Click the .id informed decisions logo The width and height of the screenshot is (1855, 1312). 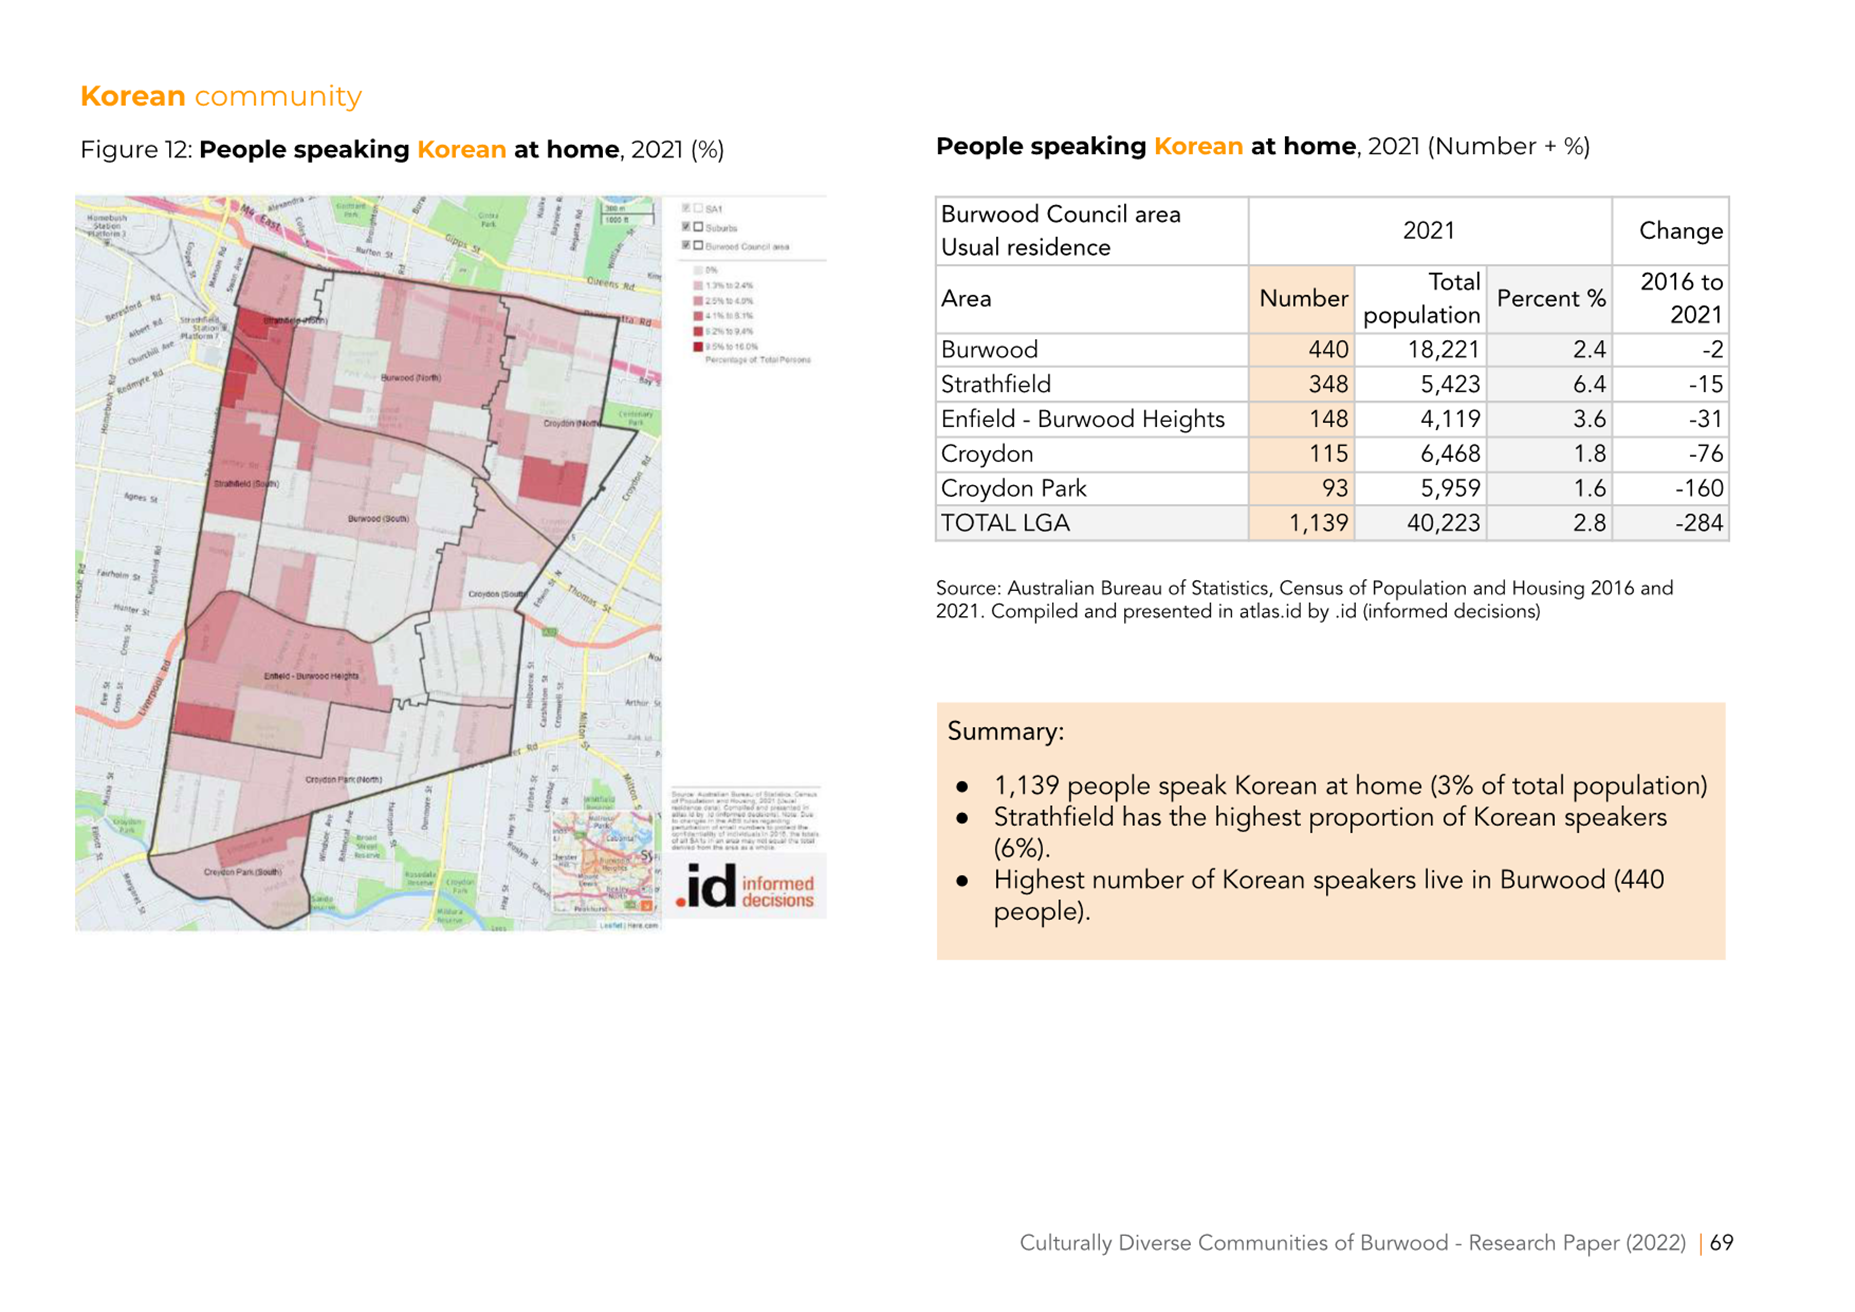[x=747, y=886]
